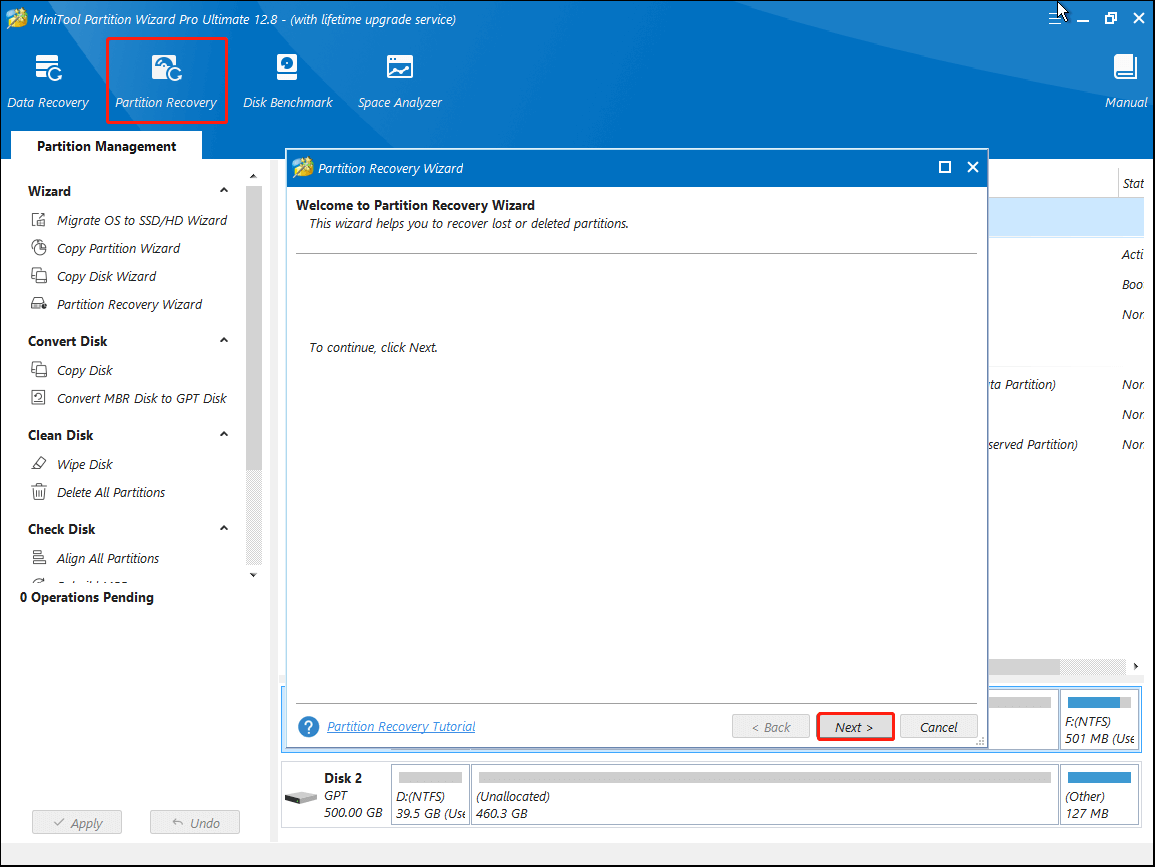Click the sidebar vertical scrollbar thumb
Image resolution: width=1155 pixels, height=867 pixels.
coord(253,328)
